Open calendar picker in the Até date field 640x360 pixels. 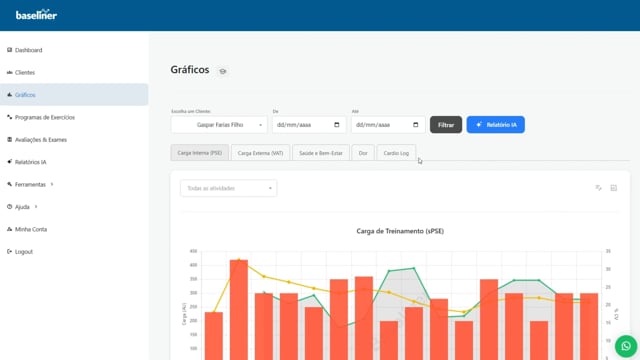tap(416, 124)
